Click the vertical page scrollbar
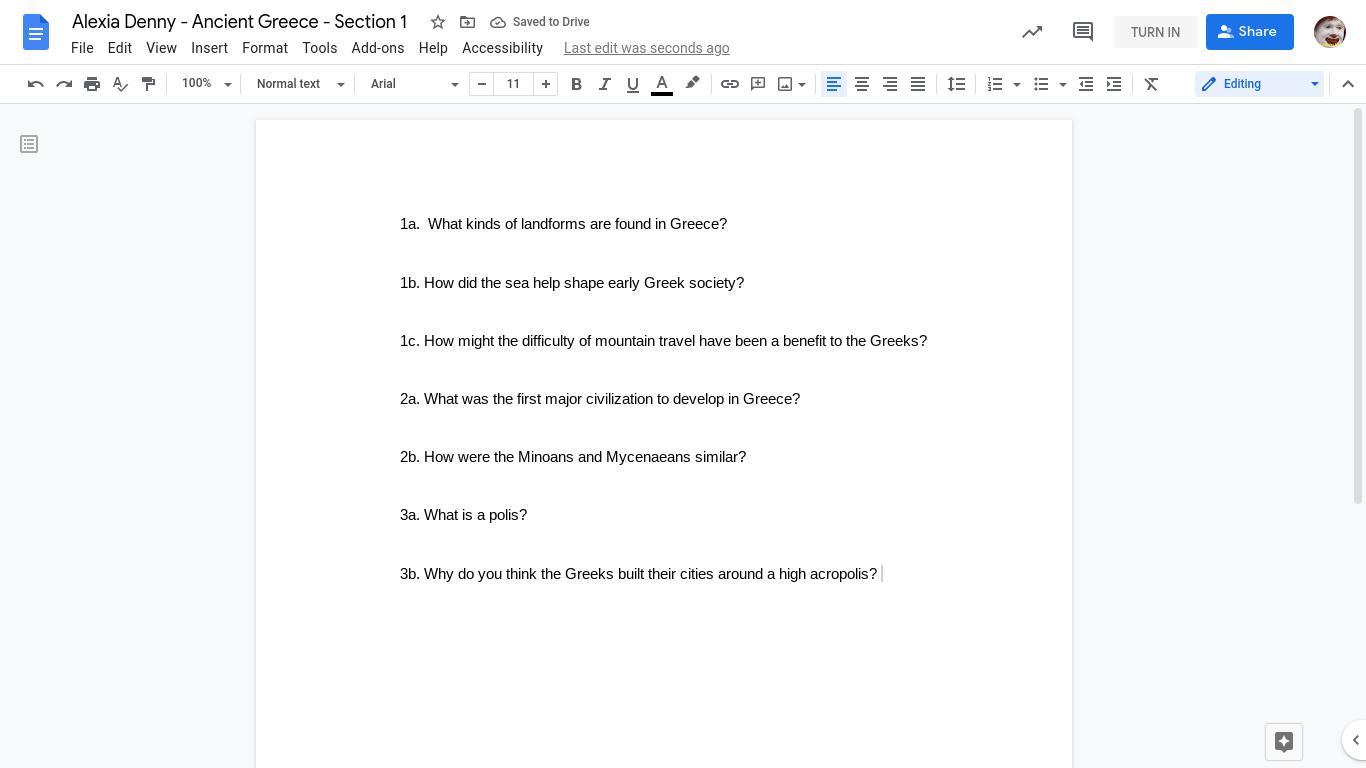 click(1358, 306)
